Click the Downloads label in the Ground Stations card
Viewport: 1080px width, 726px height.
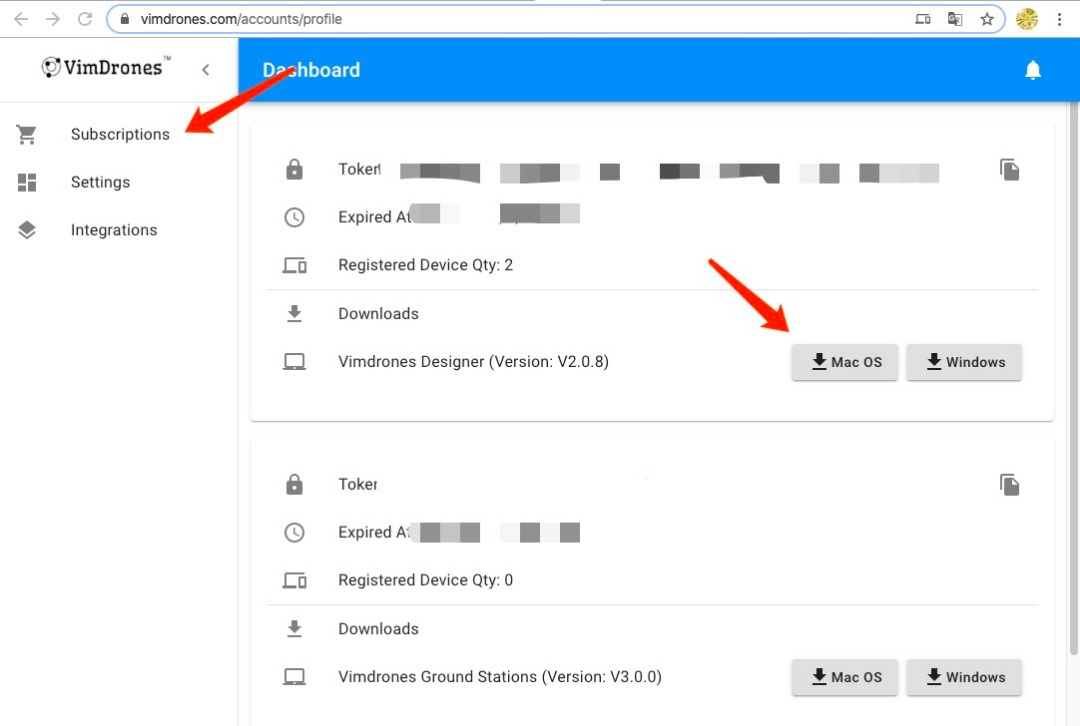pyautogui.click(x=378, y=628)
